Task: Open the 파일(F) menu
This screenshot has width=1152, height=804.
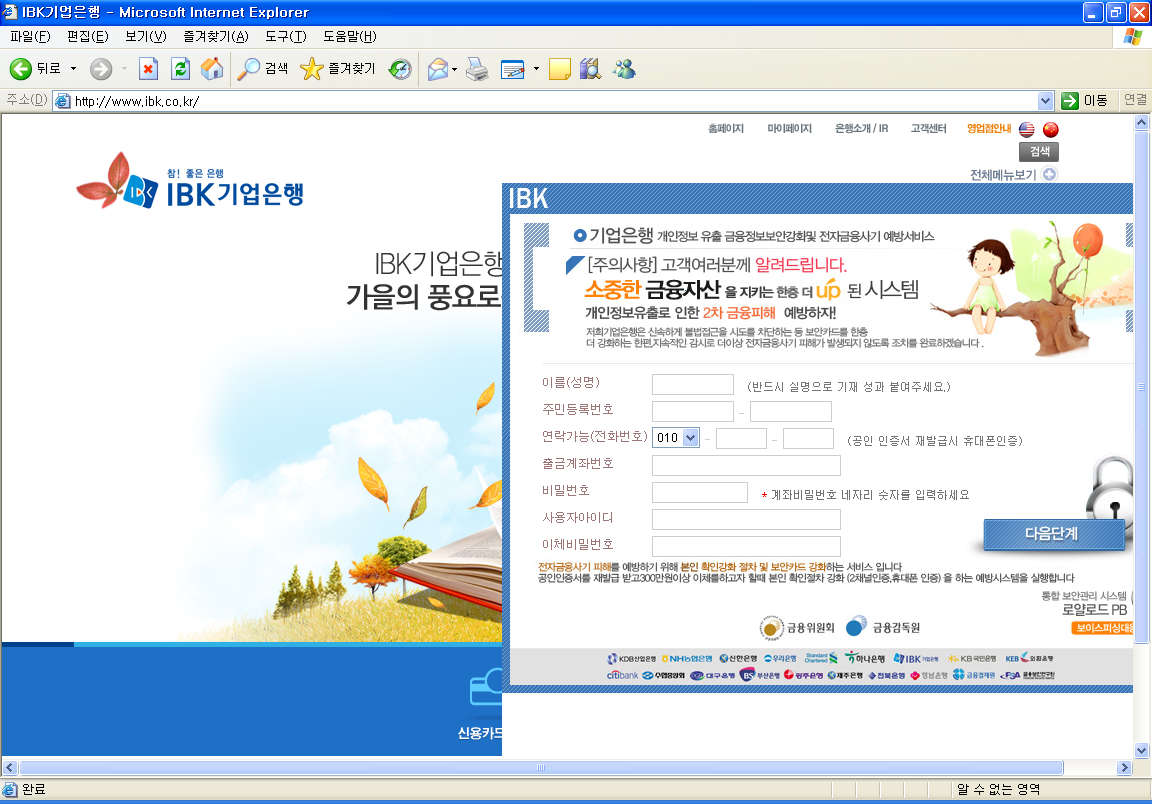Action: pos(30,37)
